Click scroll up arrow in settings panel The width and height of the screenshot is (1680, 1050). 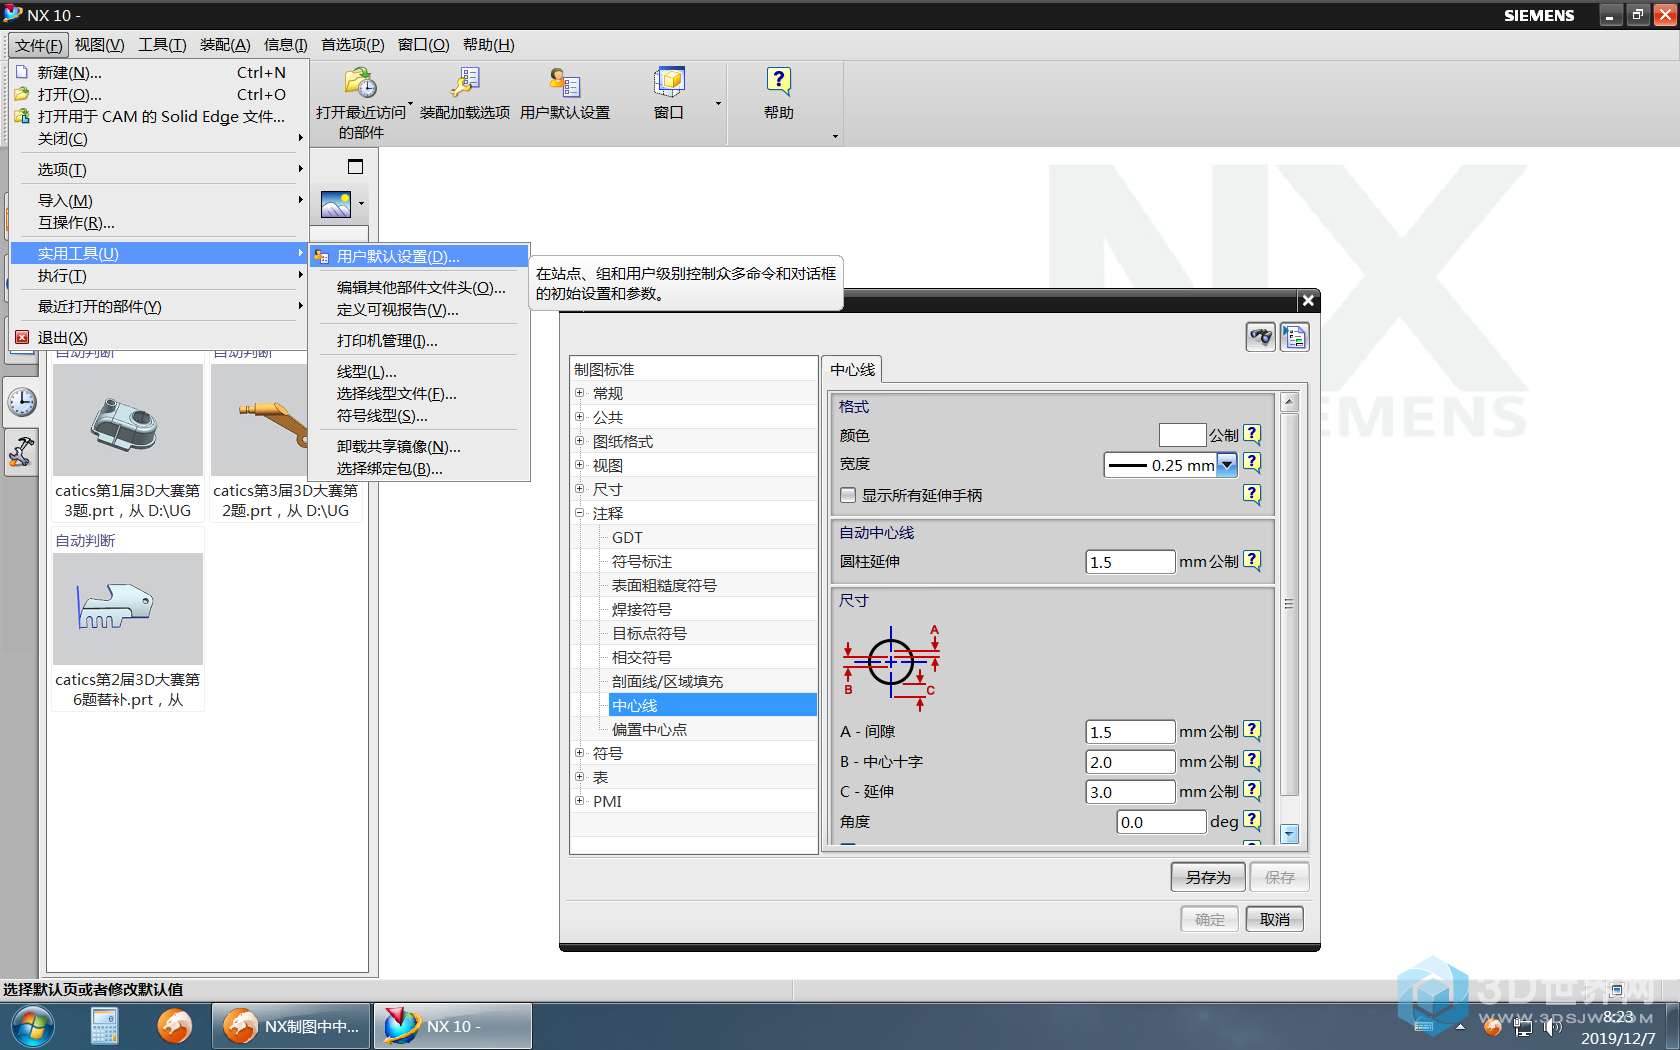1289,402
